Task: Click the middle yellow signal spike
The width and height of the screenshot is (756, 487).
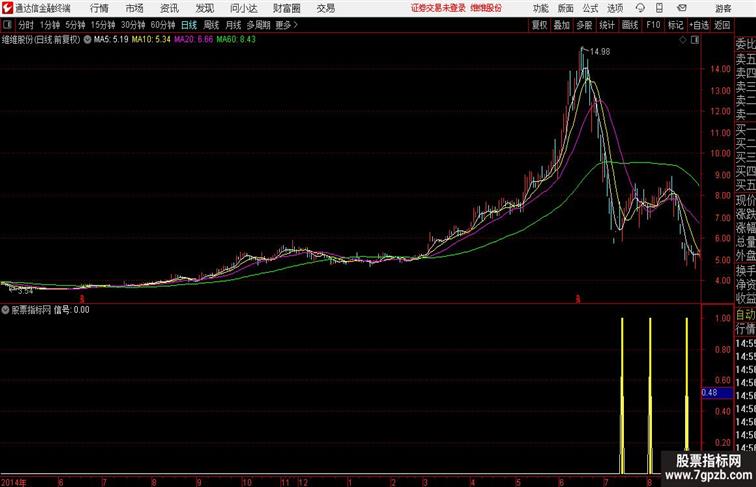Action: point(650,395)
